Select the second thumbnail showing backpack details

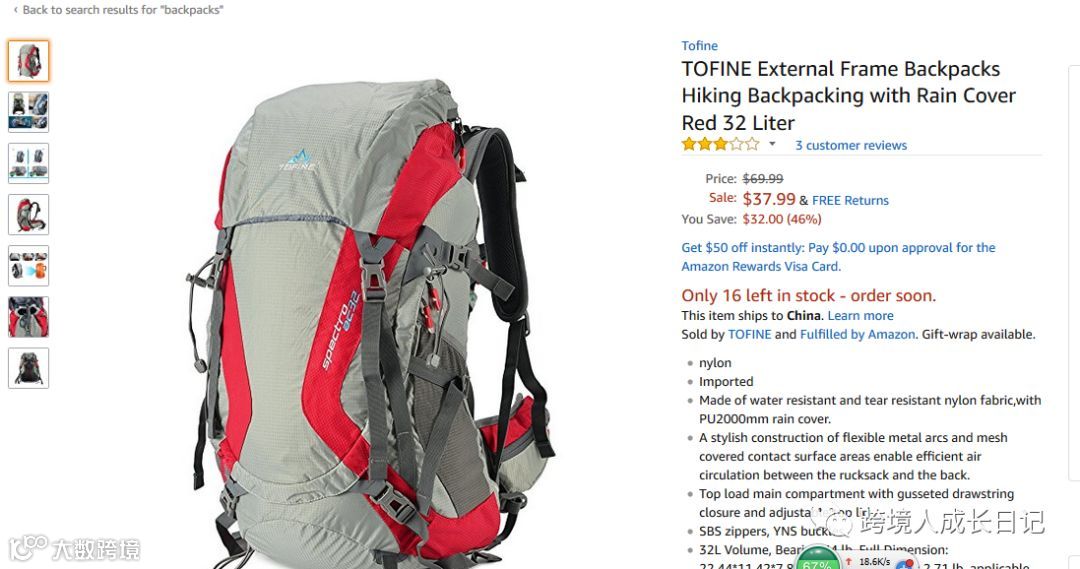28,112
